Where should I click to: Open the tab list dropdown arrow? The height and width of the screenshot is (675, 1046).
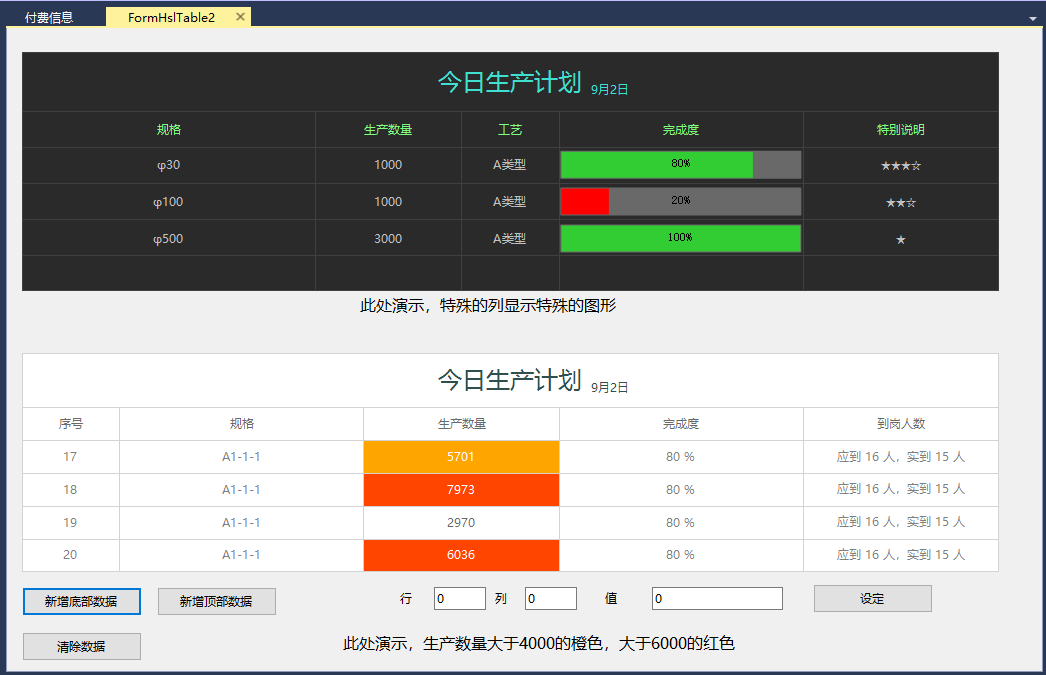click(x=1032, y=19)
